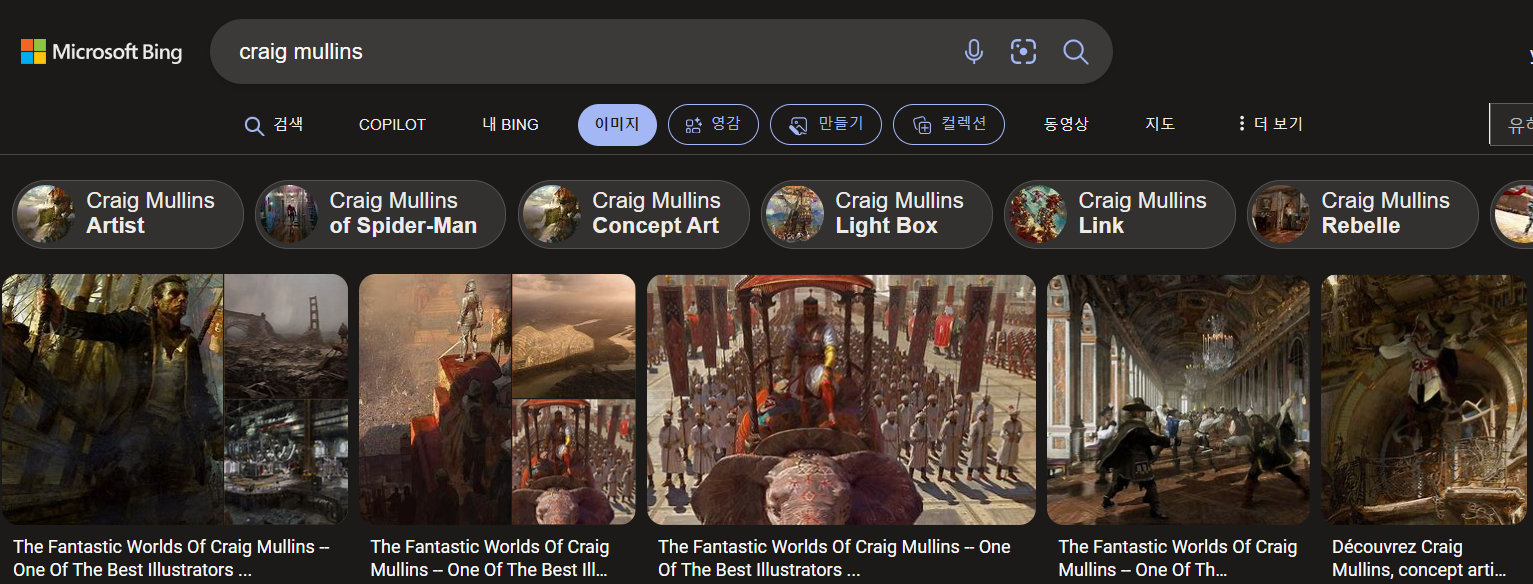Select the Craig Mullins Artist suggestion chip
Screen dimensions: 1533x584
pyautogui.click(x=128, y=214)
